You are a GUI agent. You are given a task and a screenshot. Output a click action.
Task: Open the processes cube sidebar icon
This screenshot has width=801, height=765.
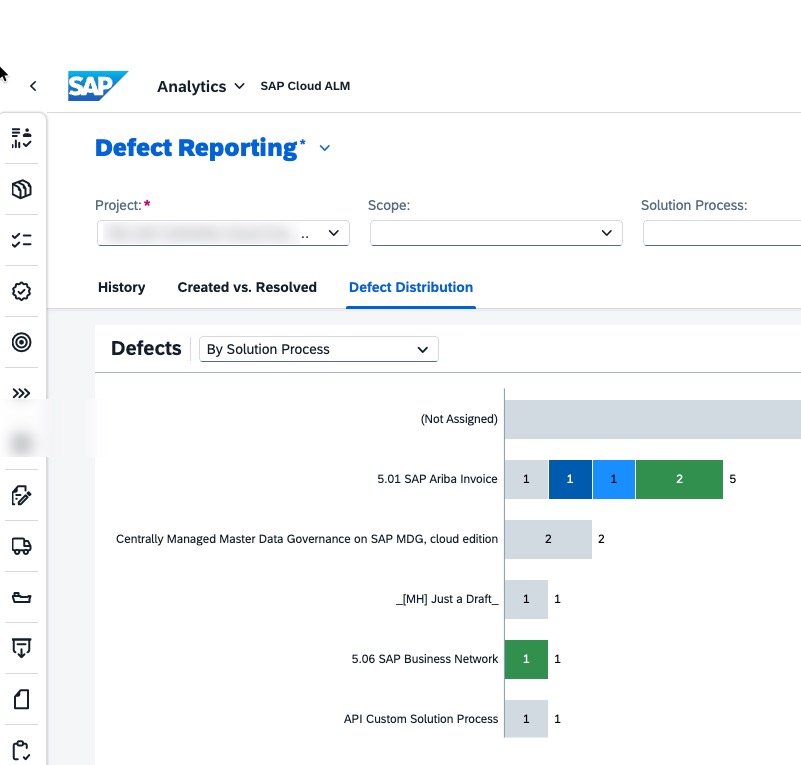(21, 189)
